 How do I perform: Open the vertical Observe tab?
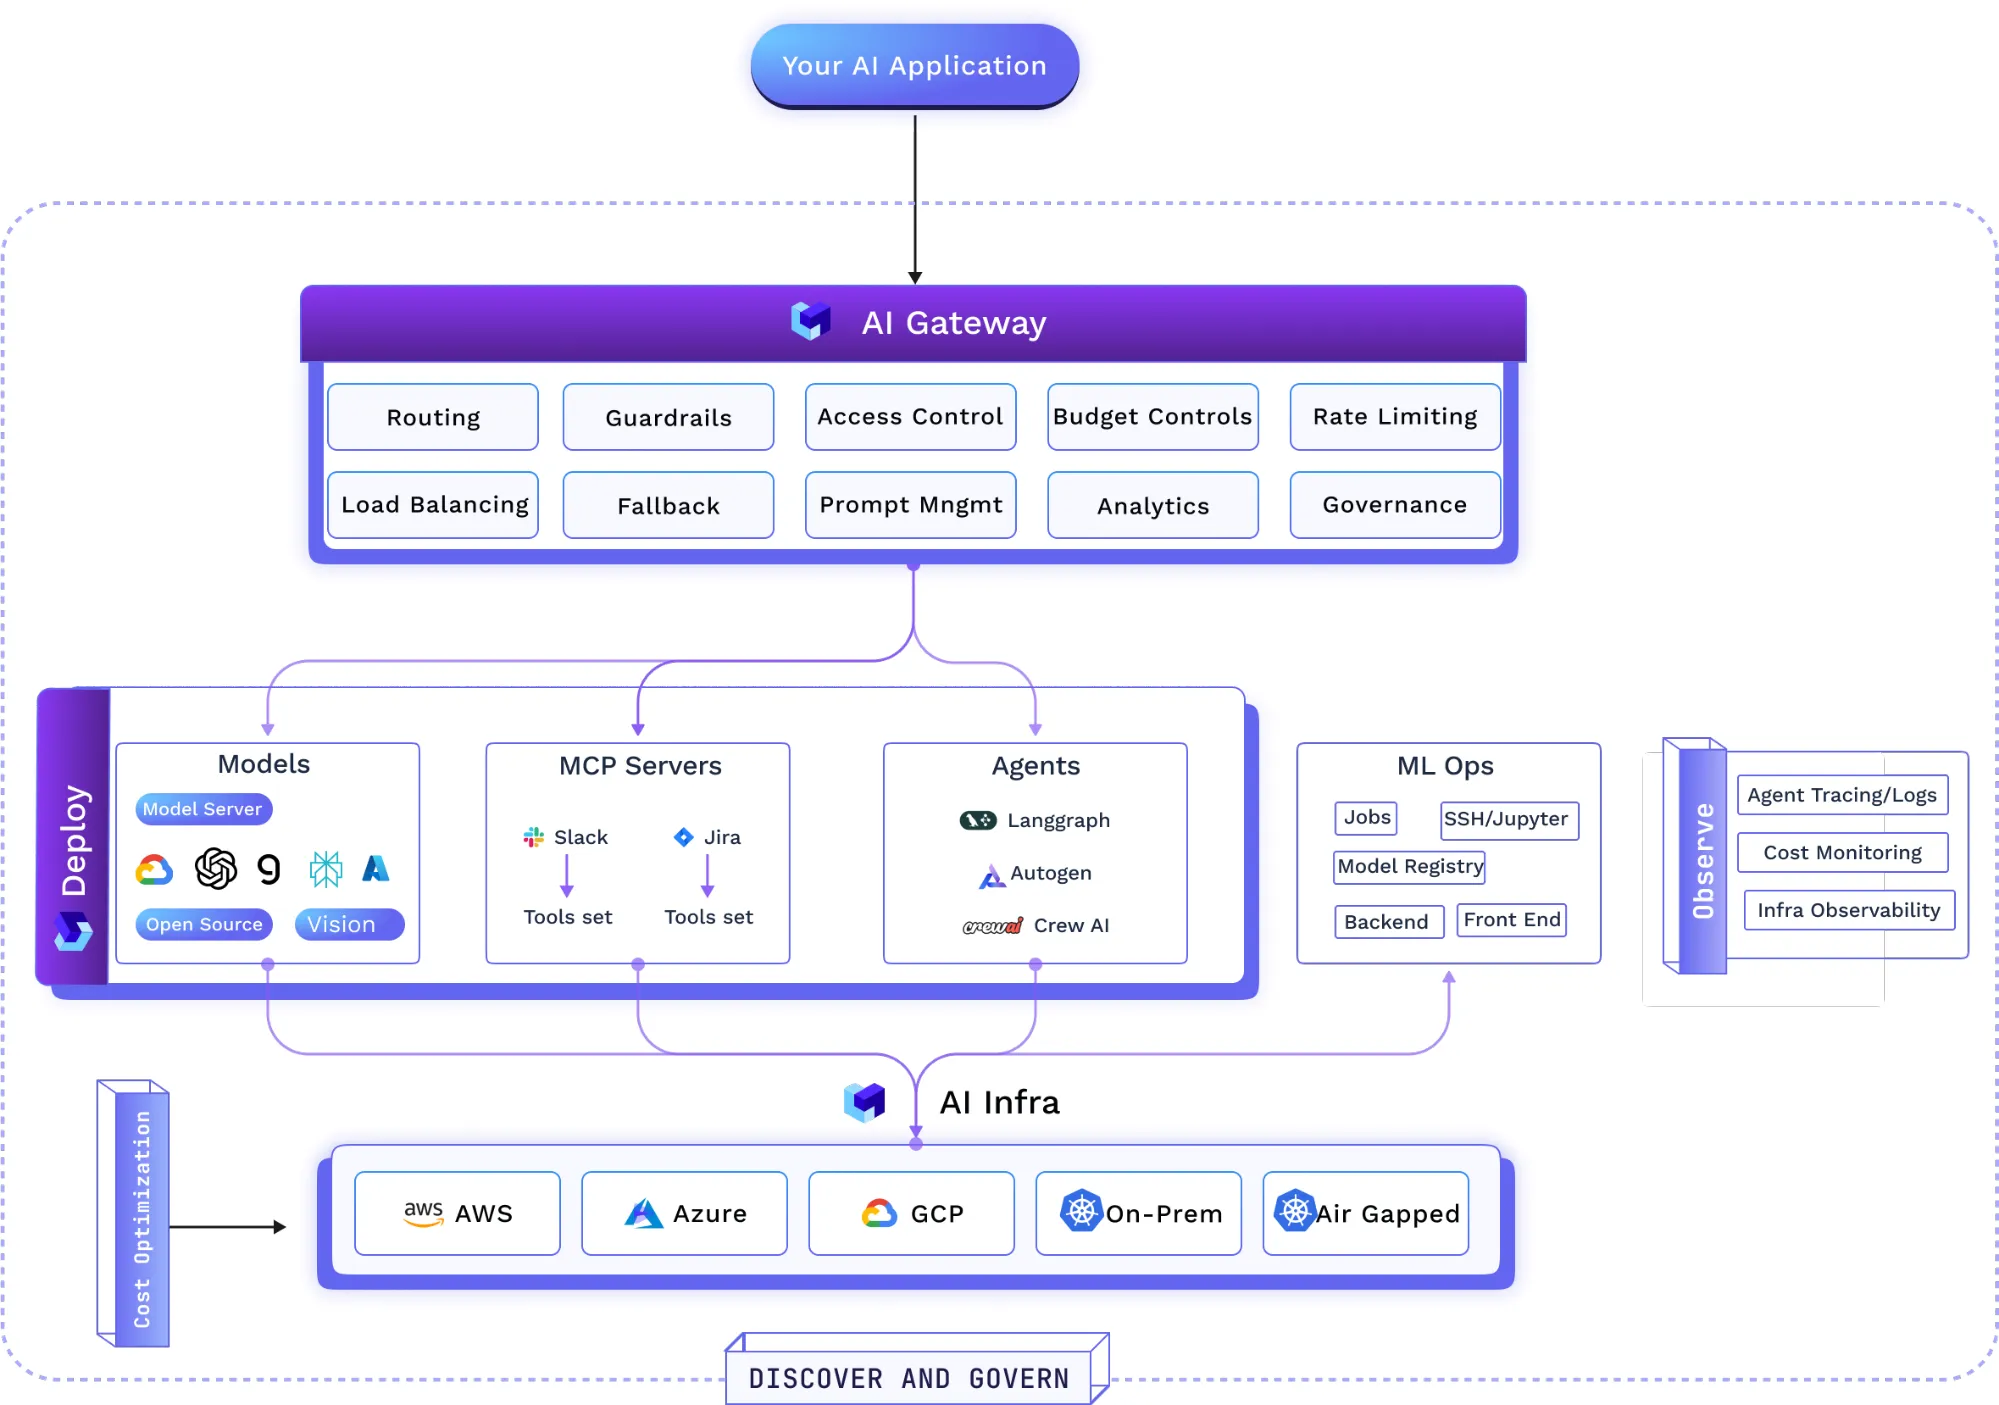click(1702, 861)
